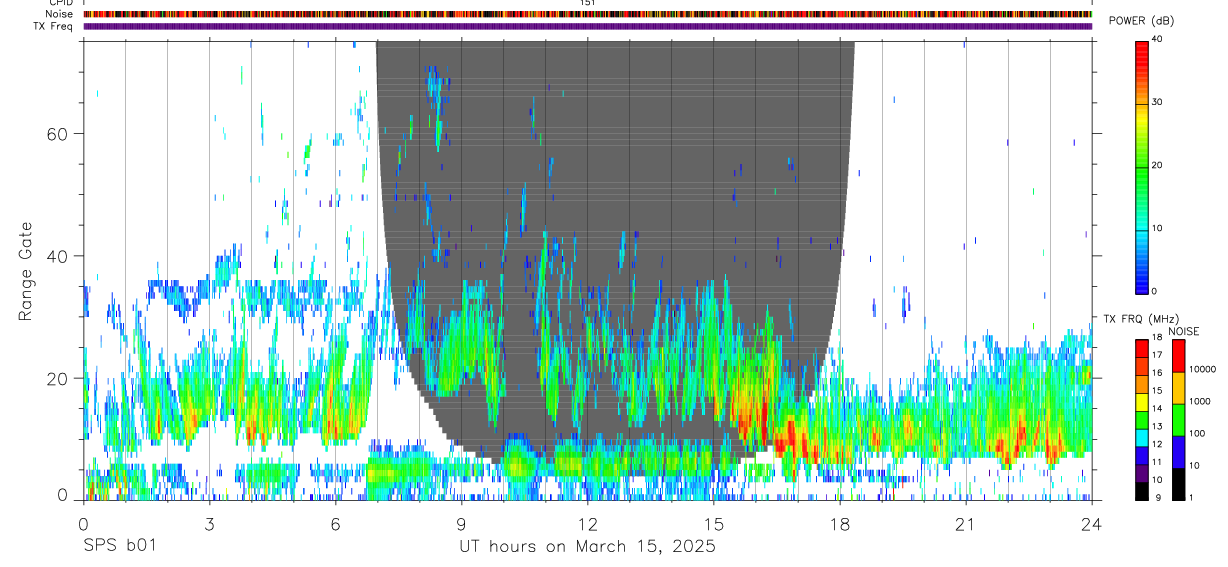Image resolution: width=1228 pixels, height=567 pixels.
Task: Click the hour 24 tick label
Action: click(1091, 524)
